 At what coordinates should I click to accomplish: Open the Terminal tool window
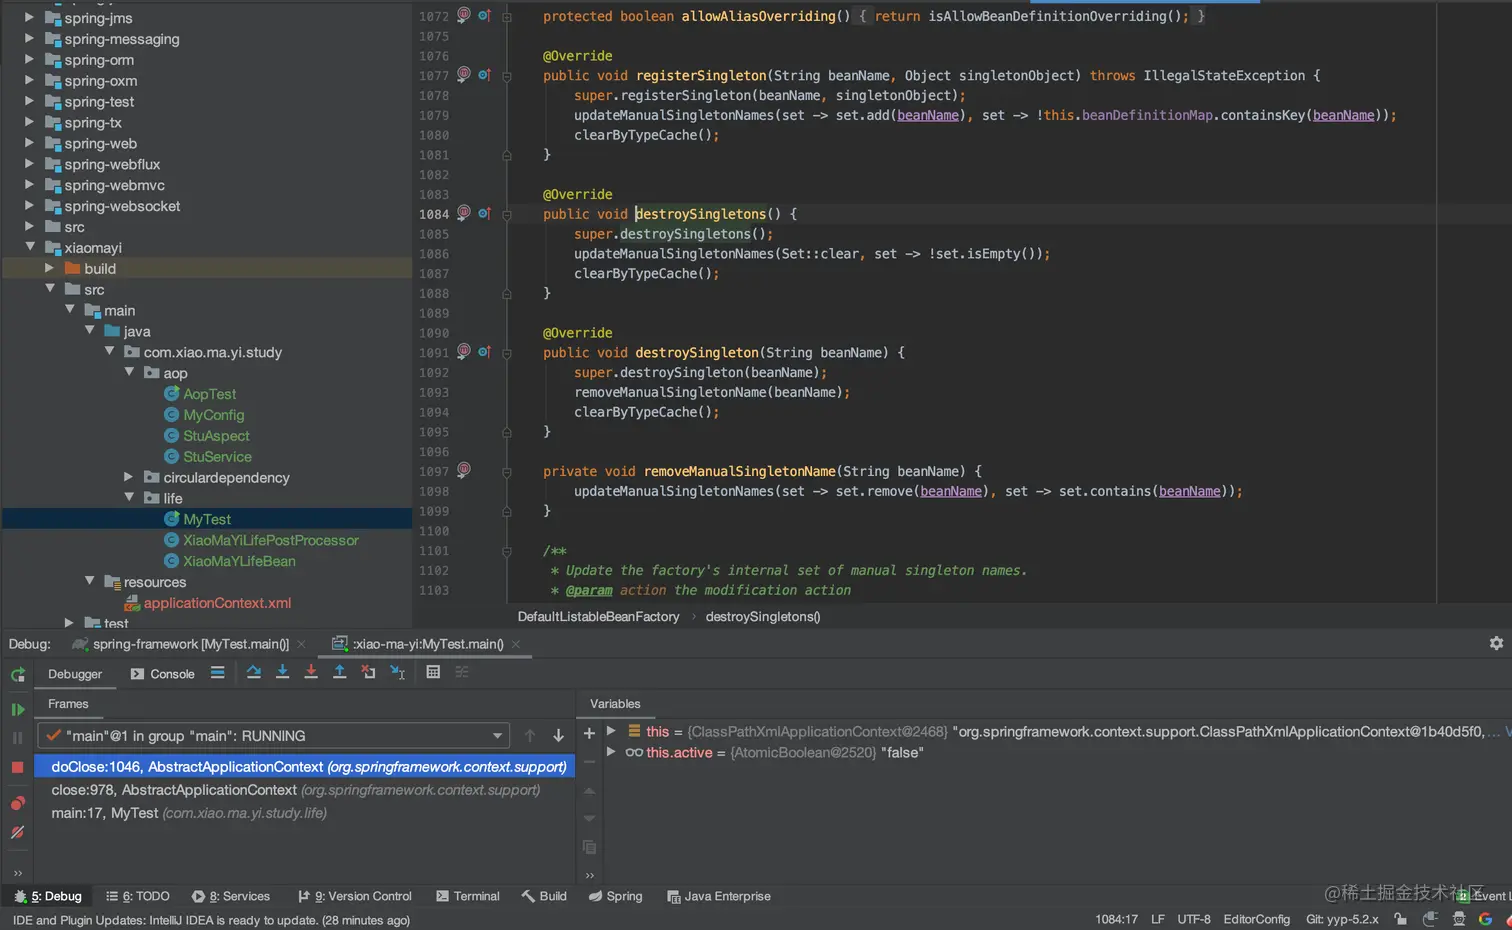468,896
